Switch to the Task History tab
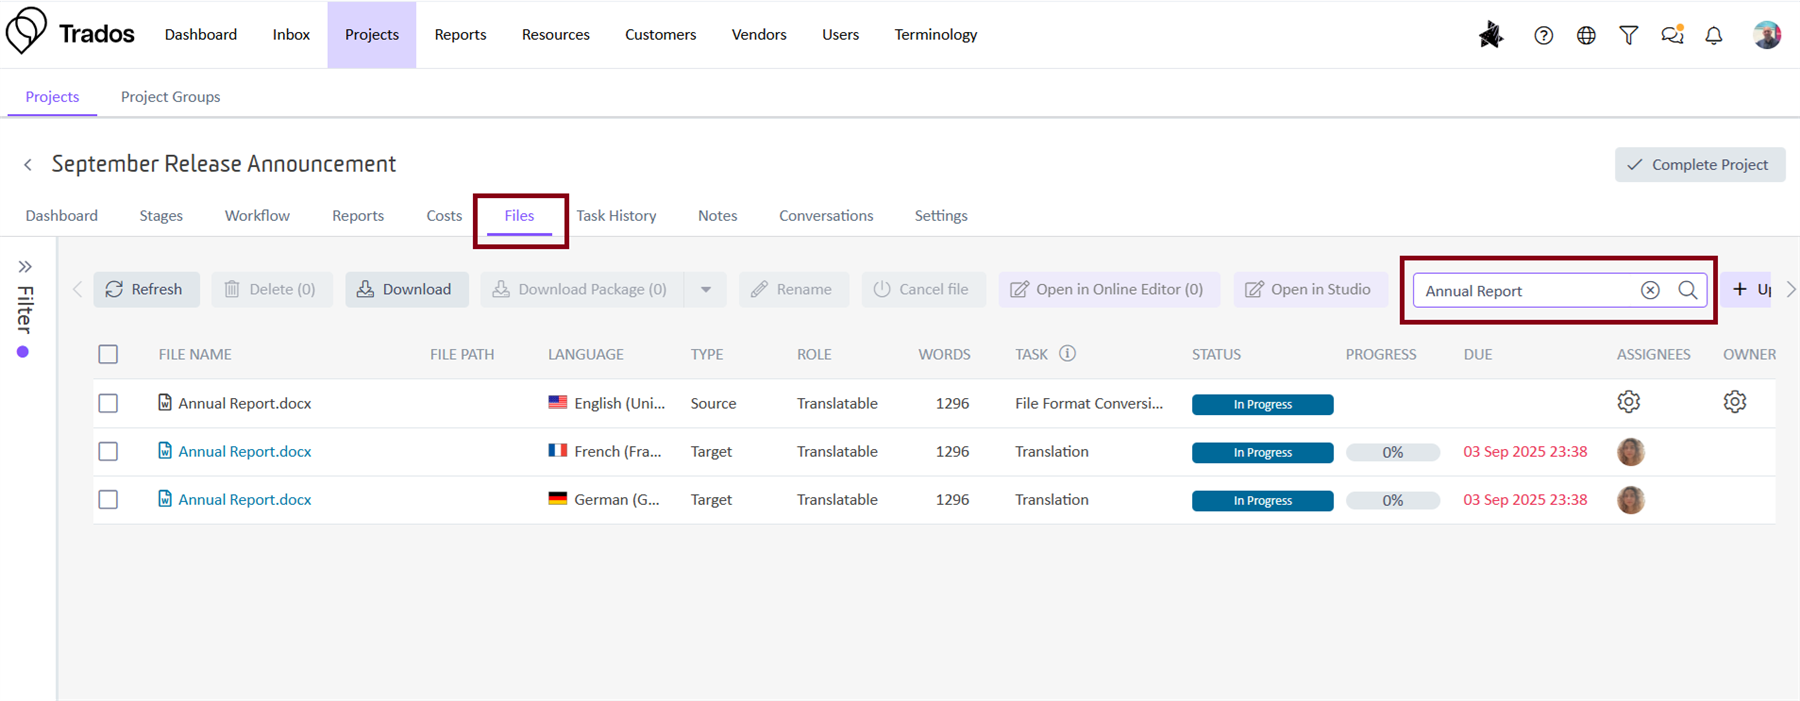 [x=616, y=216]
